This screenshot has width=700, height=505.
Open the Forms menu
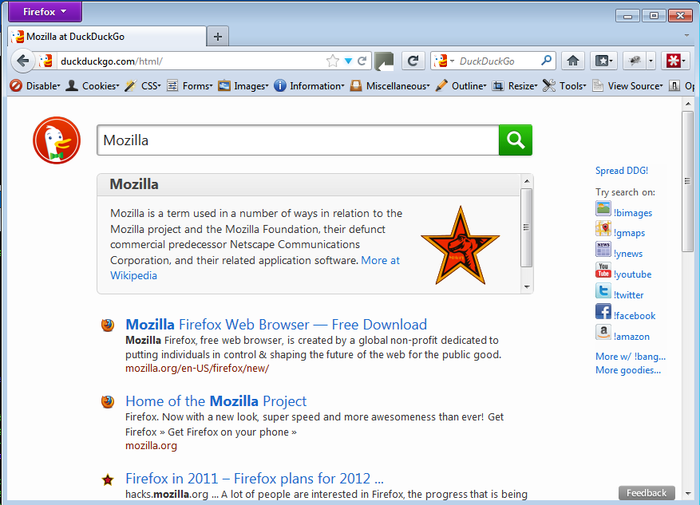click(x=190, y=86)
